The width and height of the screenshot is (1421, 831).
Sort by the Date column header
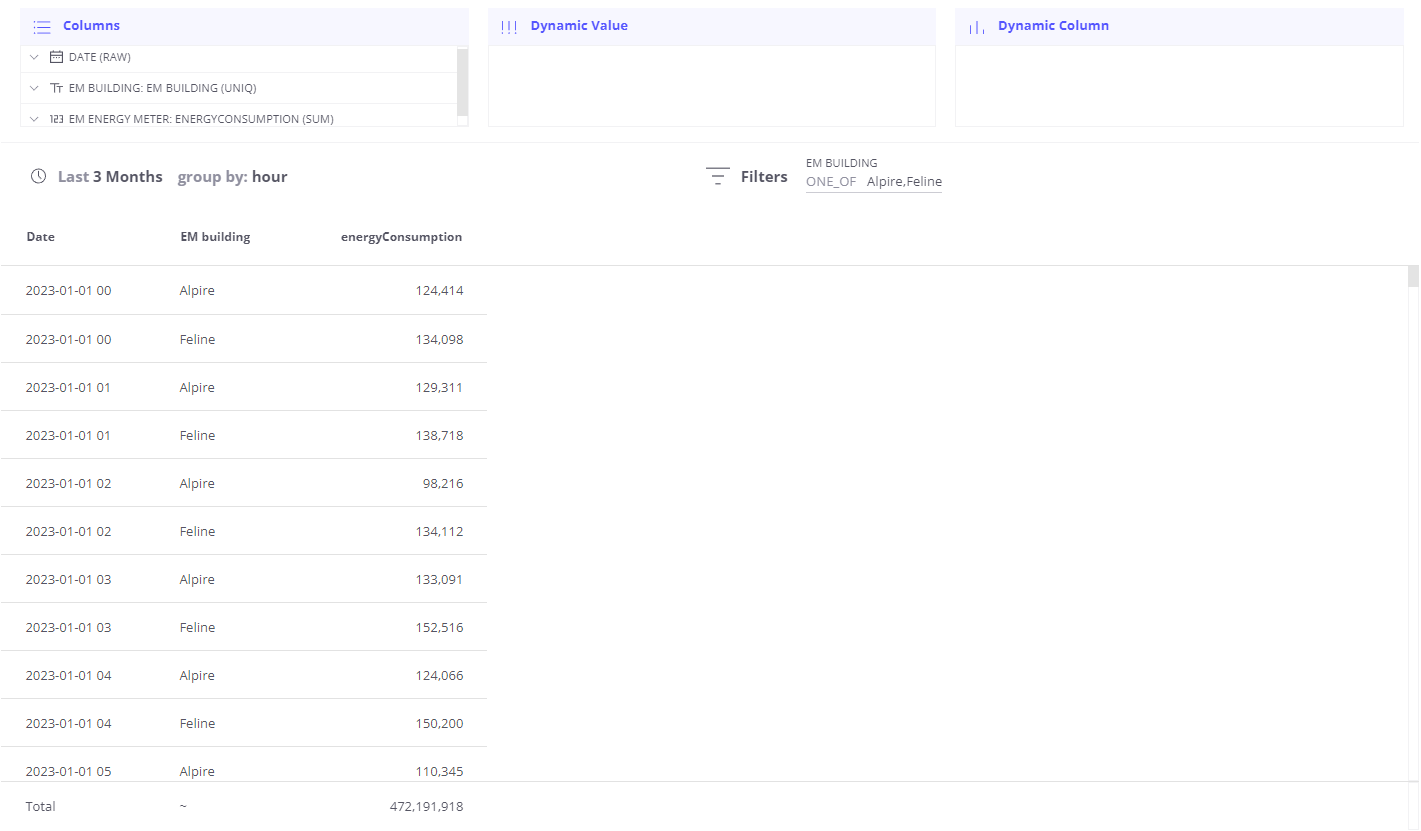point(41,237)
